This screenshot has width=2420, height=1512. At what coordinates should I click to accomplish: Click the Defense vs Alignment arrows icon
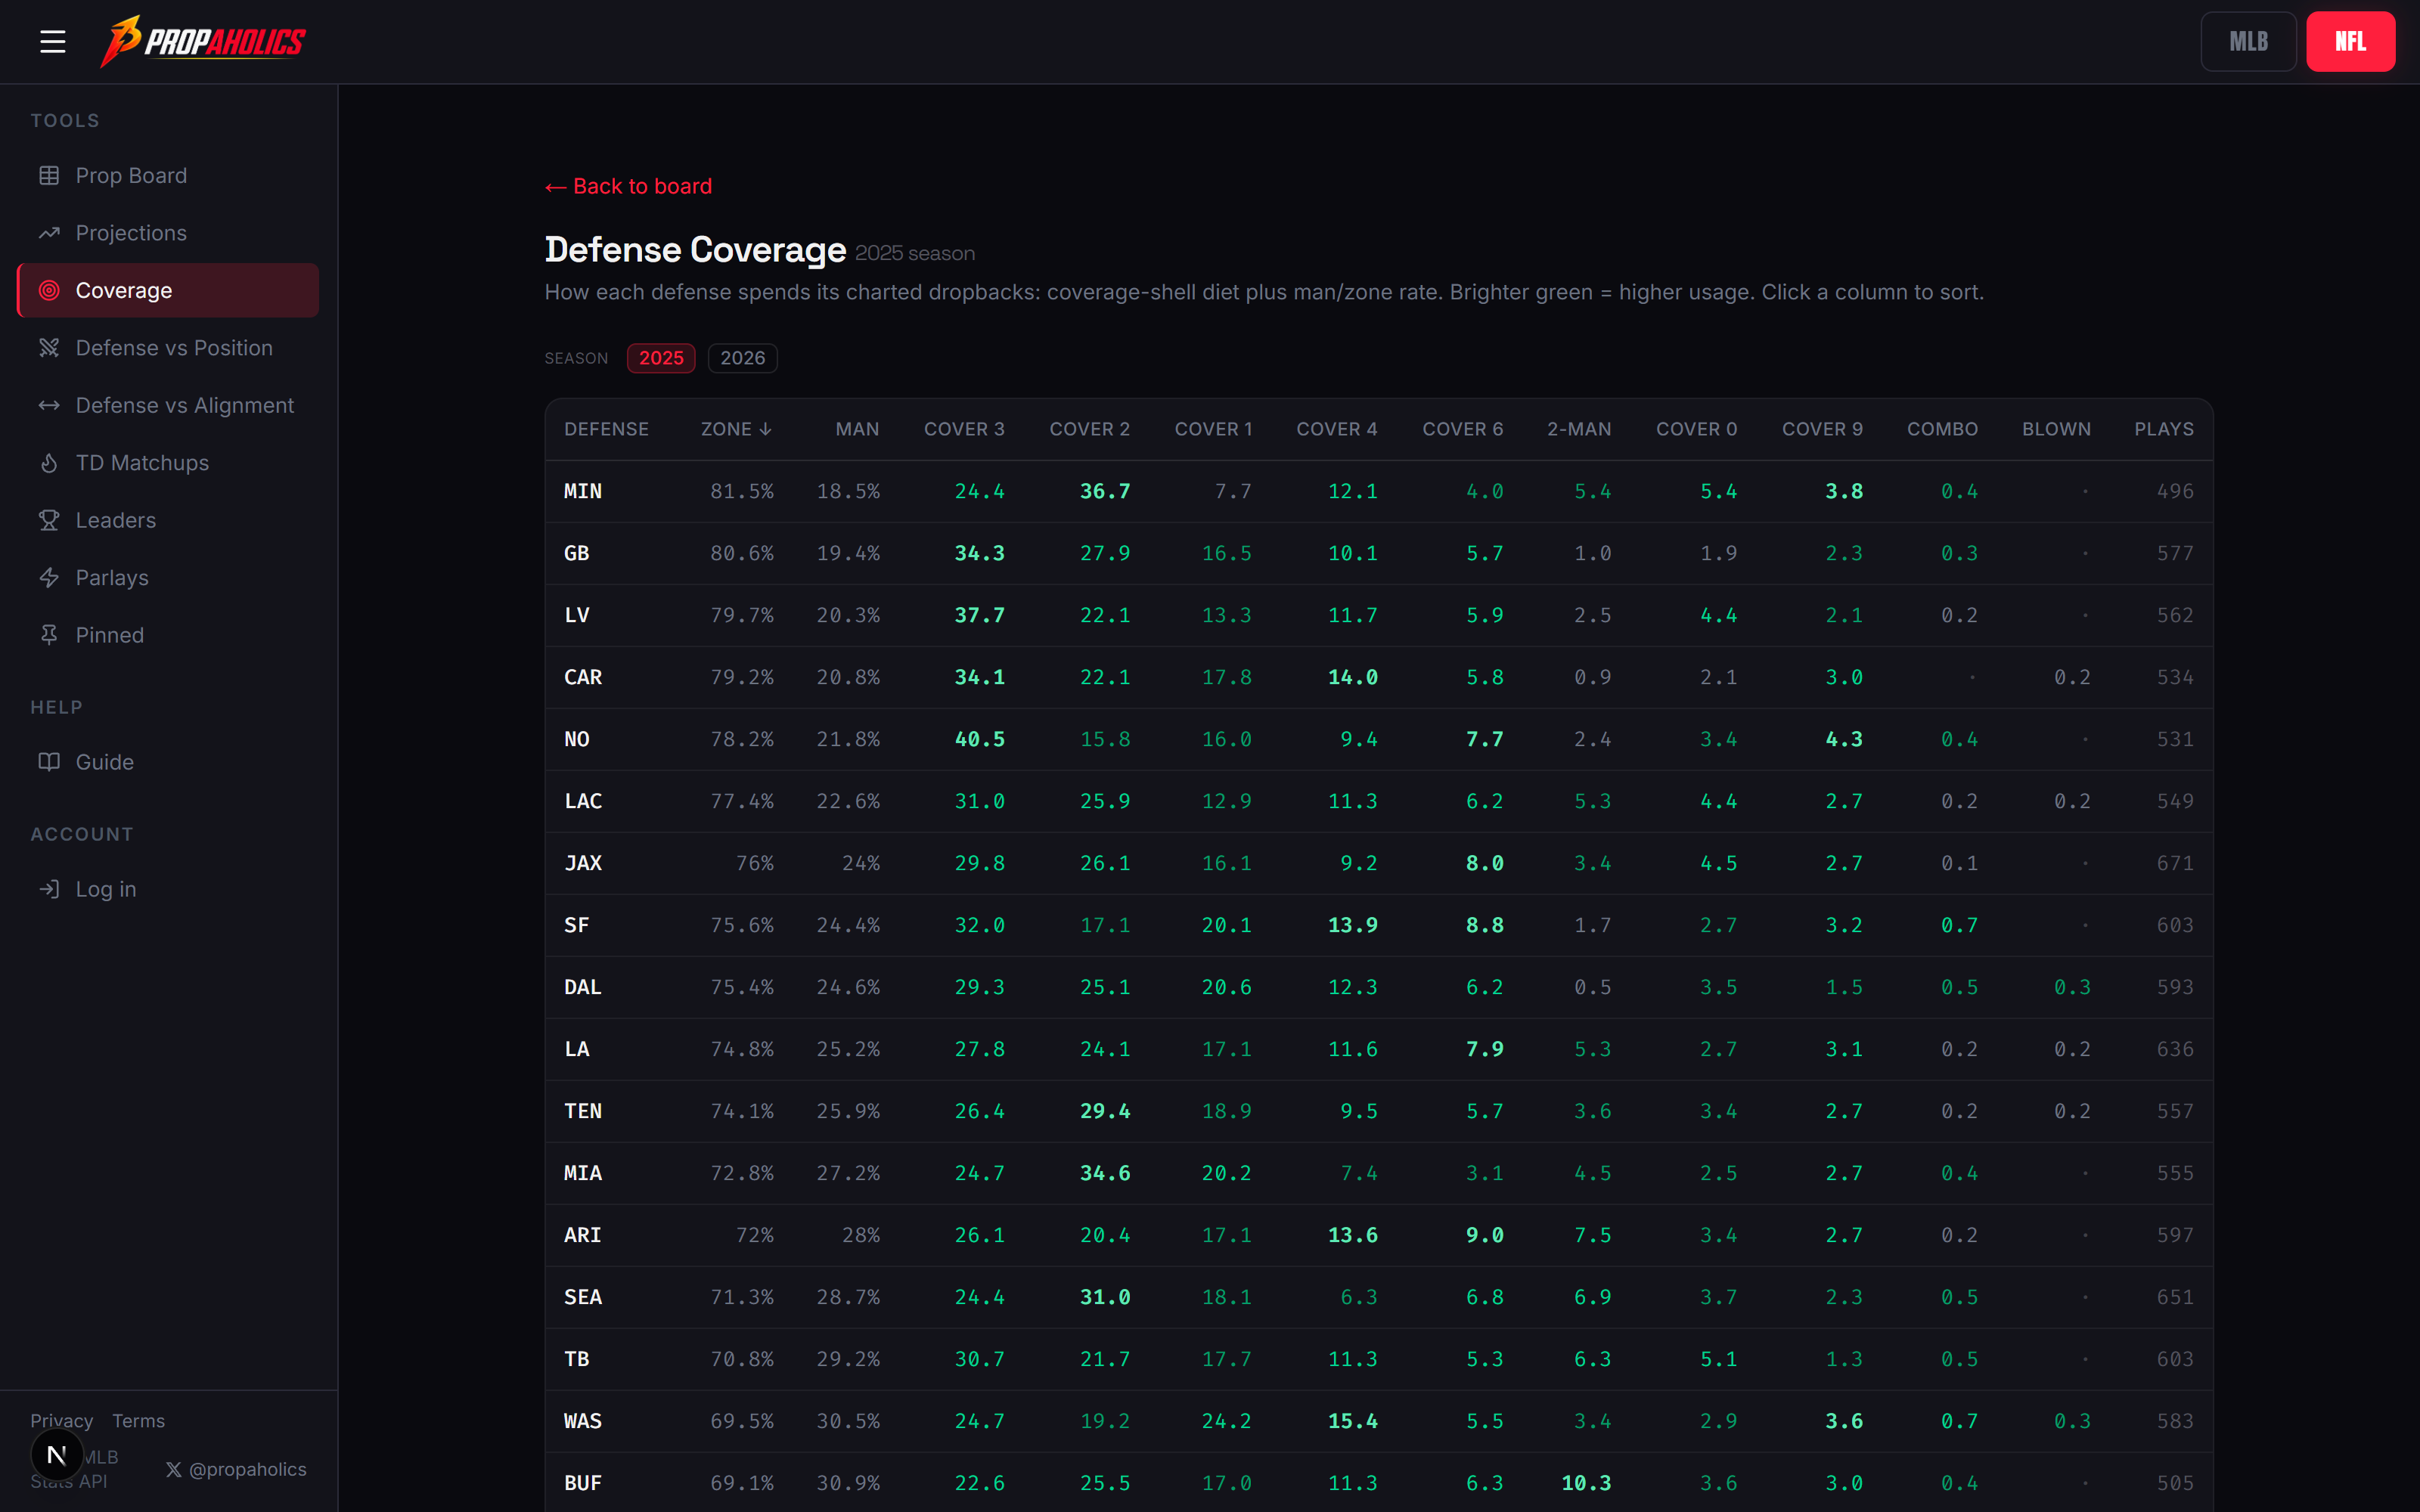[x=49, y=405]
